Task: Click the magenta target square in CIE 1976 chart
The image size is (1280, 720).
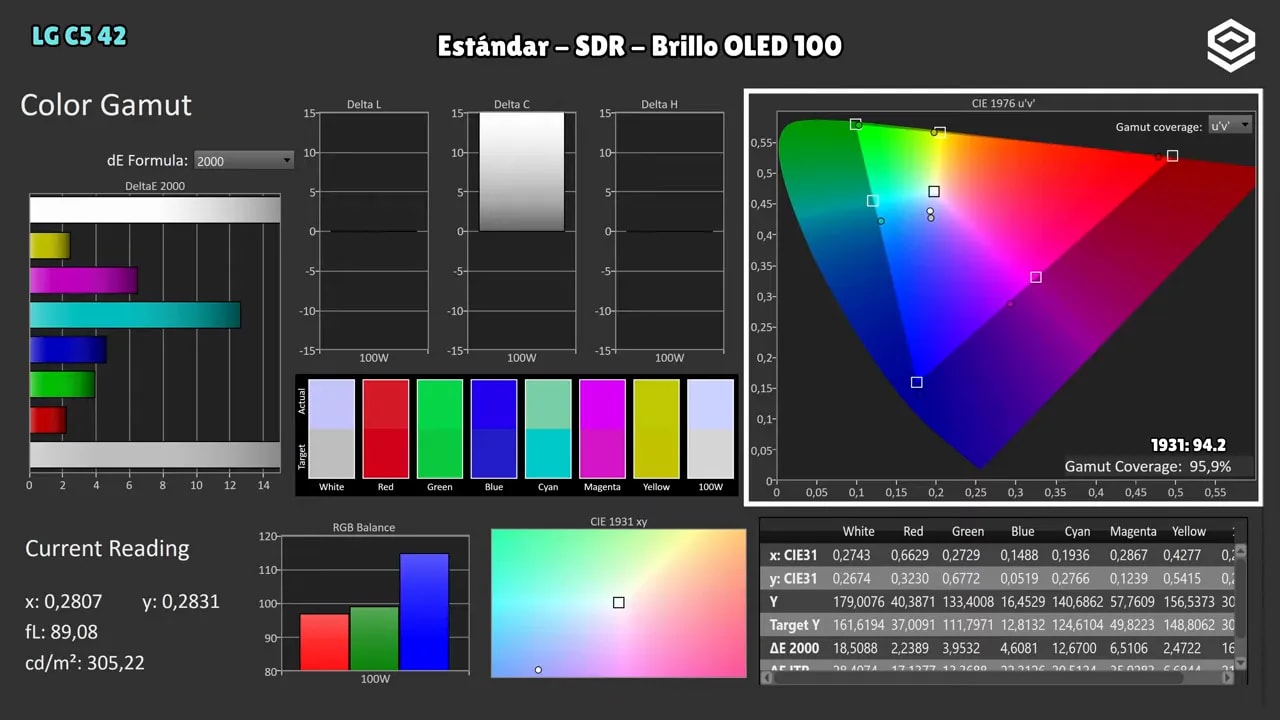Action: point(1036,277)
